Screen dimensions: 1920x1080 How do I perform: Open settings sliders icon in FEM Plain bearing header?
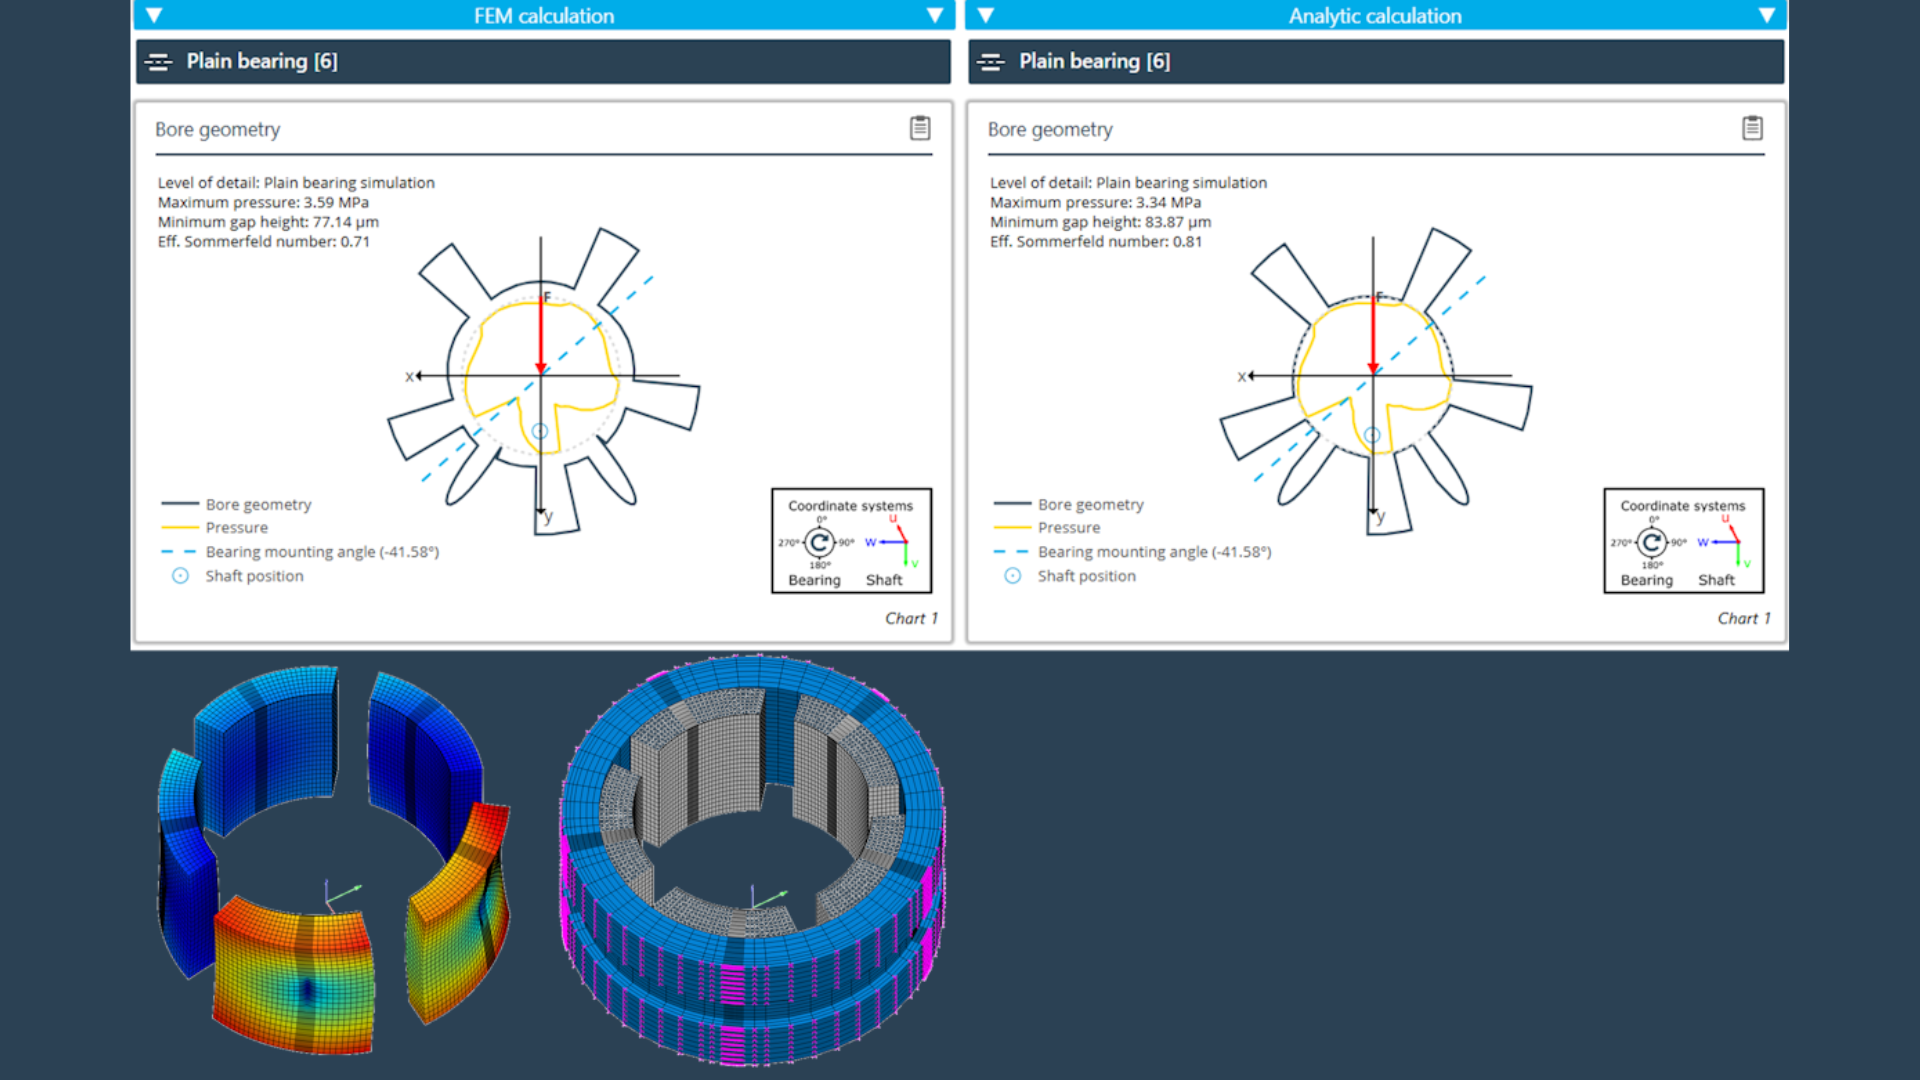point(158,62)
